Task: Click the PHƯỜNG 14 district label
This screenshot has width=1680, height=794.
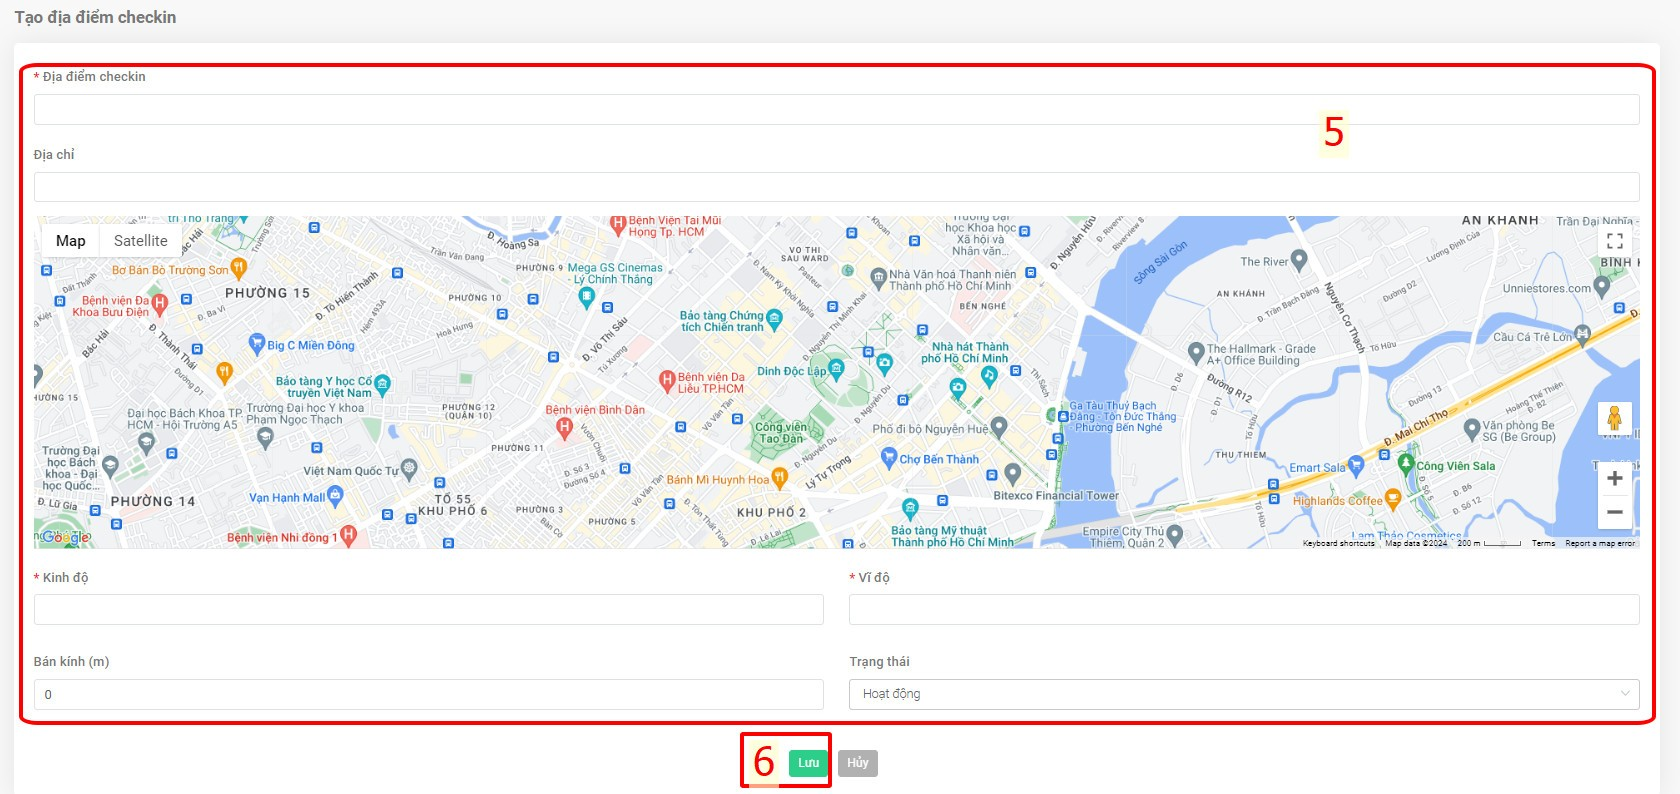Action: coord(153,501)
